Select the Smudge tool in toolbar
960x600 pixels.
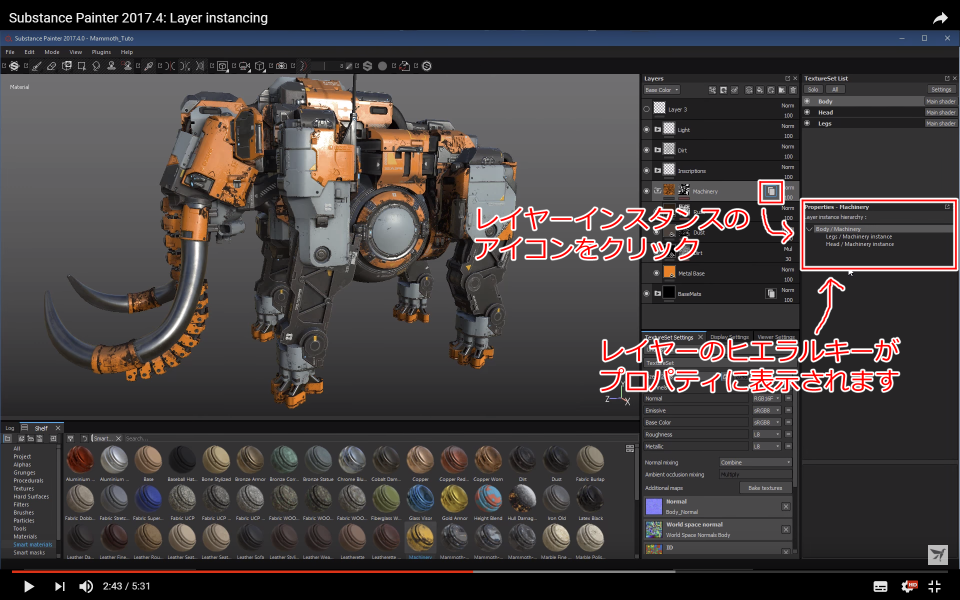[x=96, y=66]
